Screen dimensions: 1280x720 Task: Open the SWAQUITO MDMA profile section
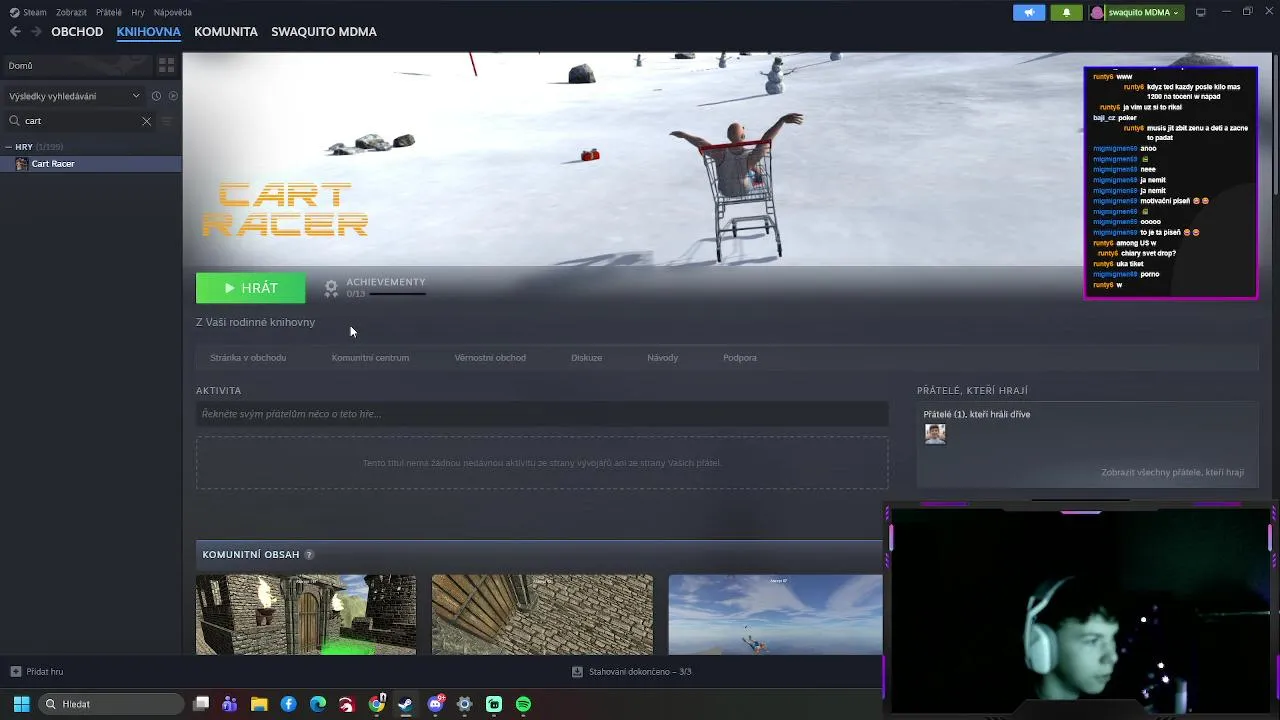pyautogui.click(x=324, y=32)
